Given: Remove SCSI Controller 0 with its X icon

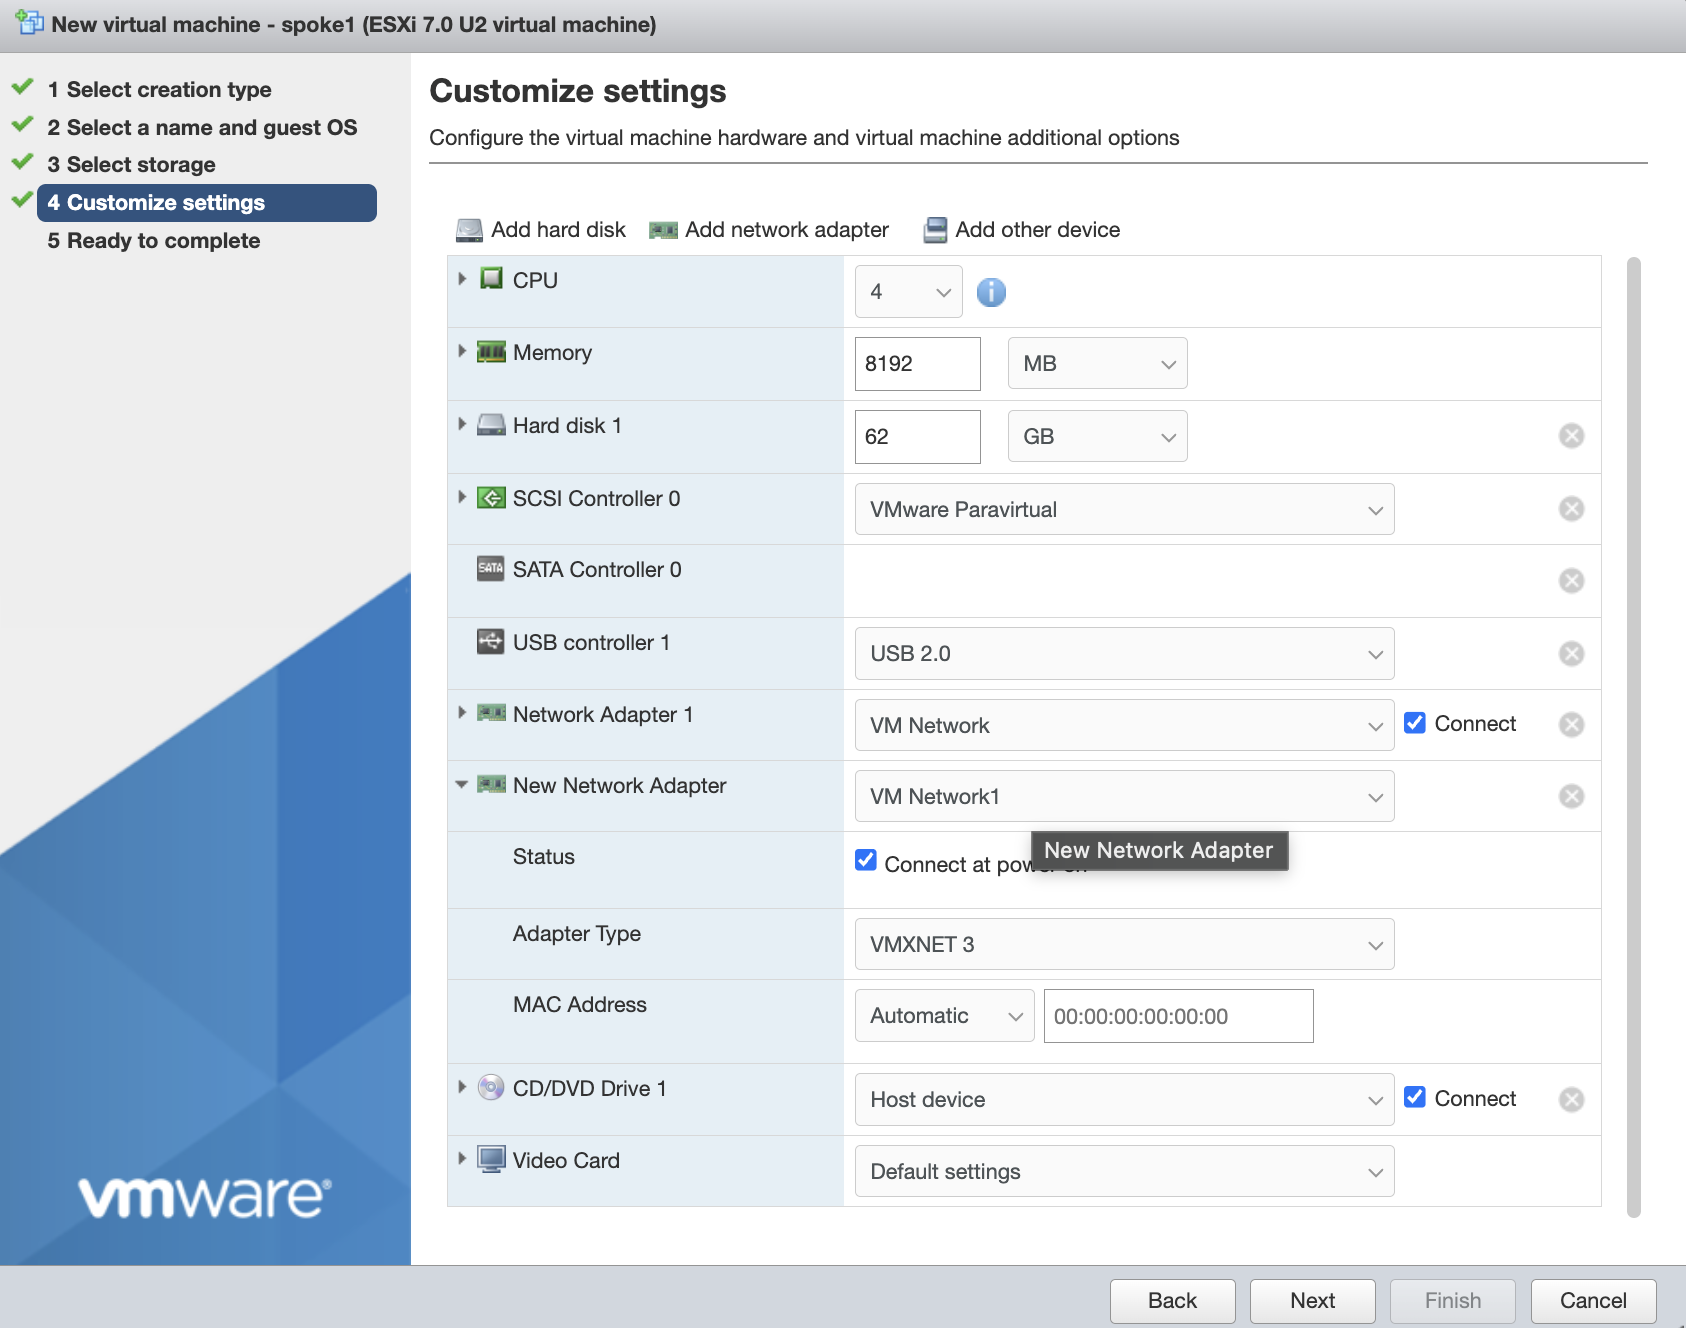Looking at the screenshot, I should click(x=1571, y=508).
